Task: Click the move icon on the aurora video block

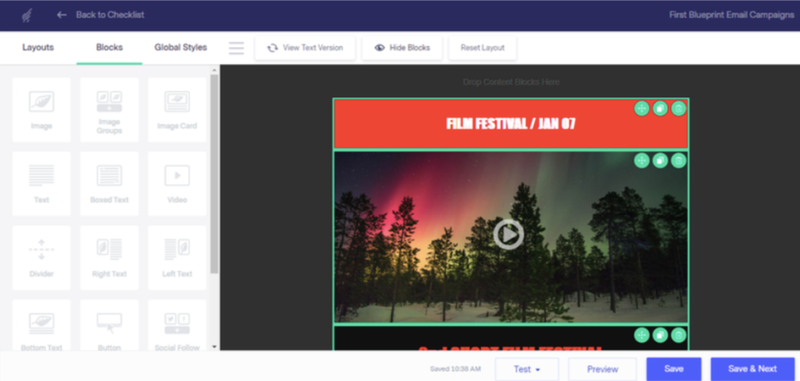Action: (641, 161)
